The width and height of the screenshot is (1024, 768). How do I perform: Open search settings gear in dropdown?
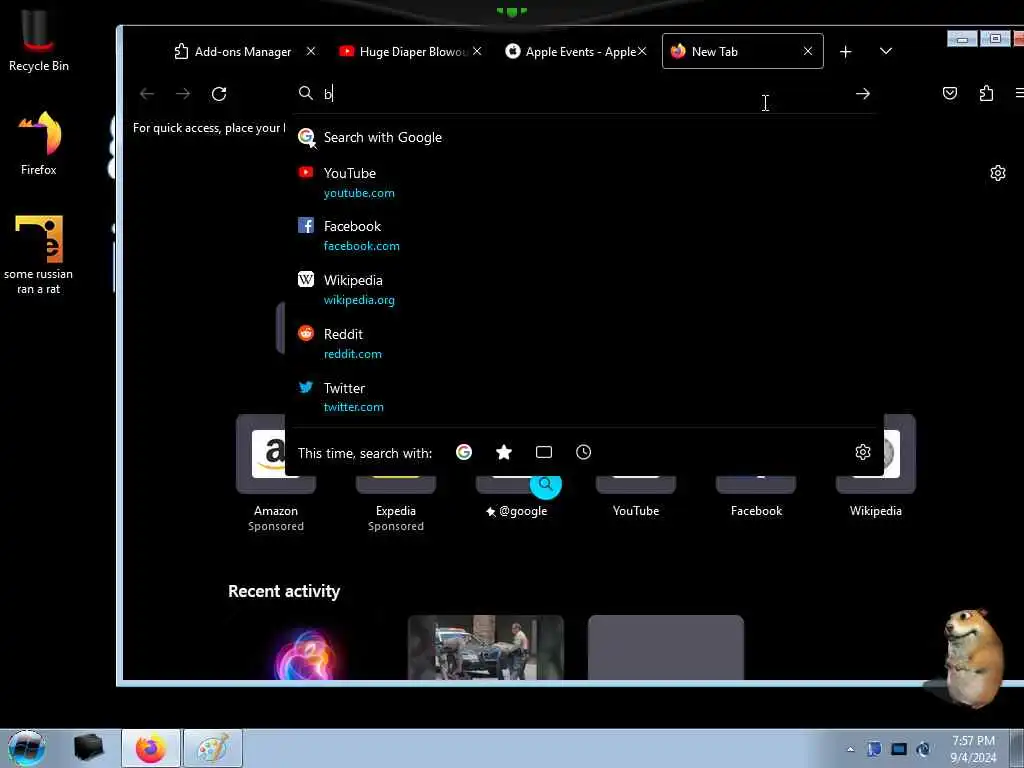tap(863, 452)
